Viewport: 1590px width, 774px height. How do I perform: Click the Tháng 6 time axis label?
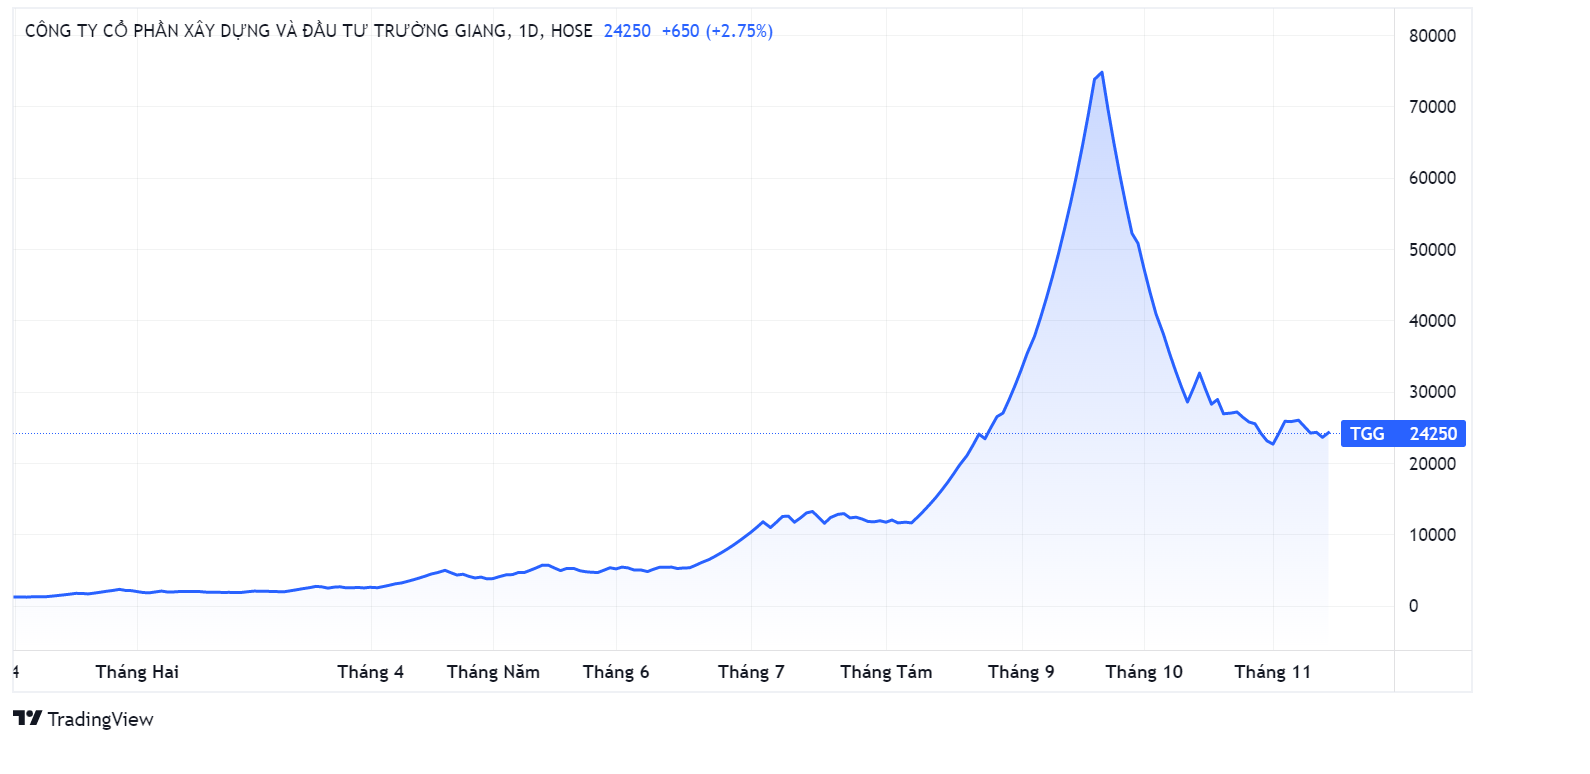[616, 672]
